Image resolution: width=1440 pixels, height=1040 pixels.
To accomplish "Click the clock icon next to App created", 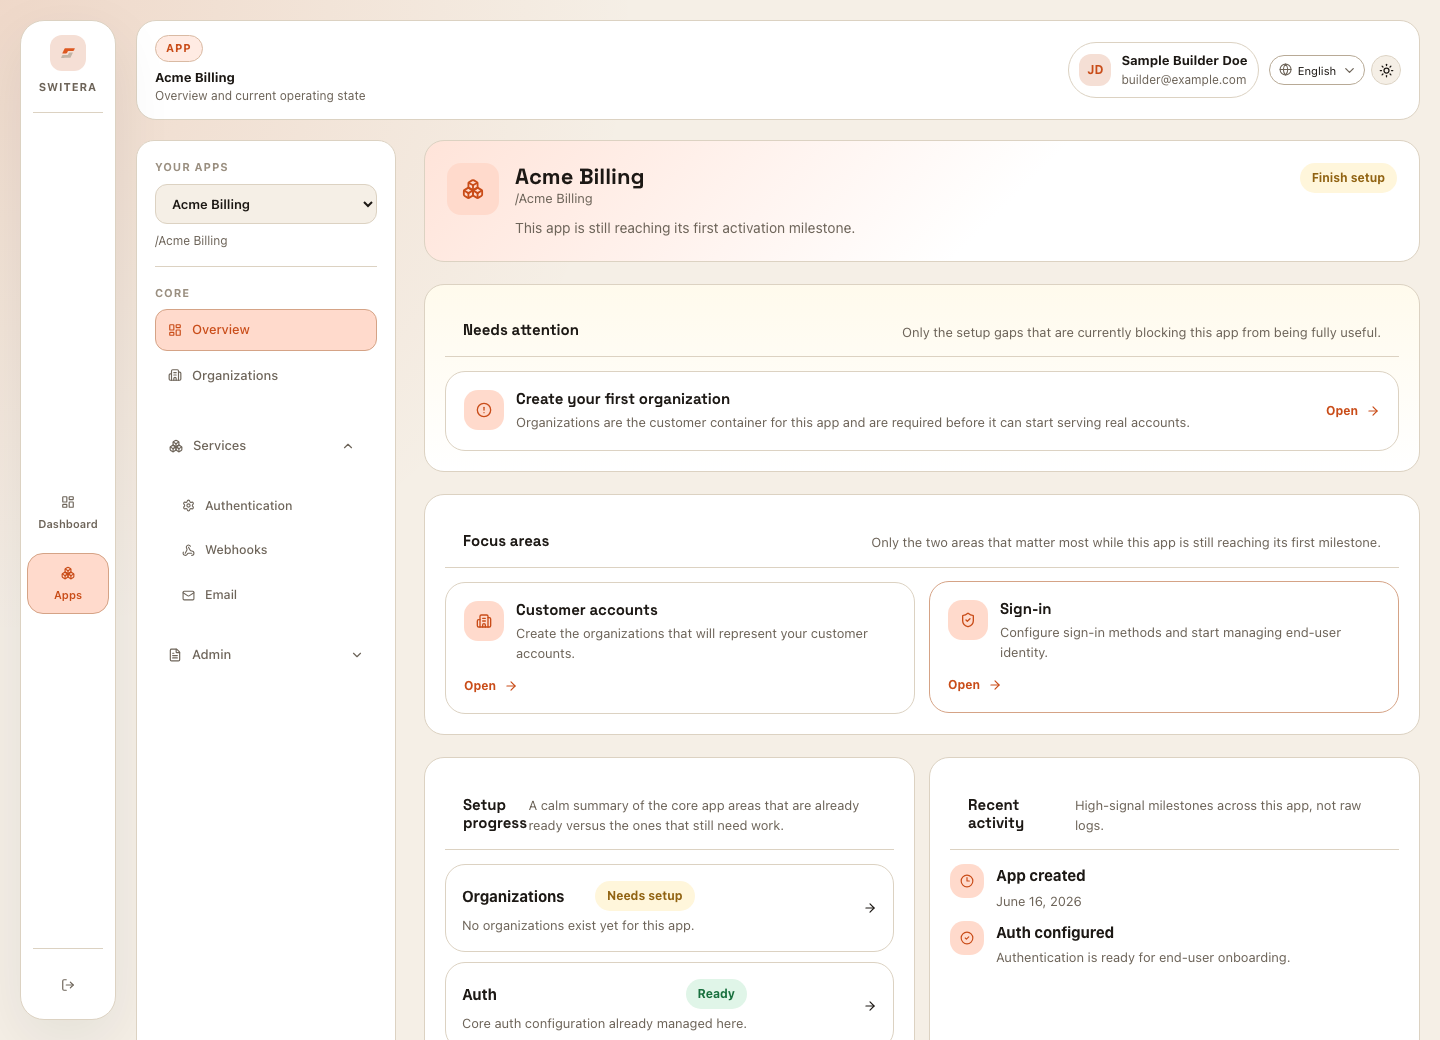I will tap(967, 881).
